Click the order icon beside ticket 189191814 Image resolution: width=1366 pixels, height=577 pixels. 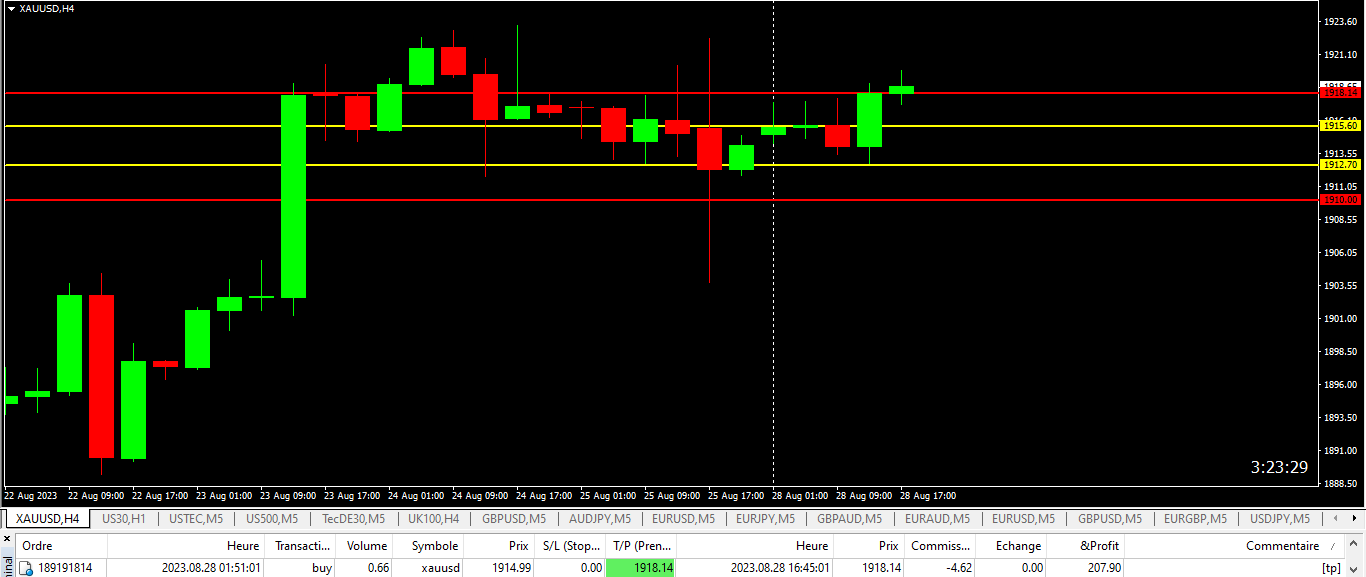click(26, 568)
